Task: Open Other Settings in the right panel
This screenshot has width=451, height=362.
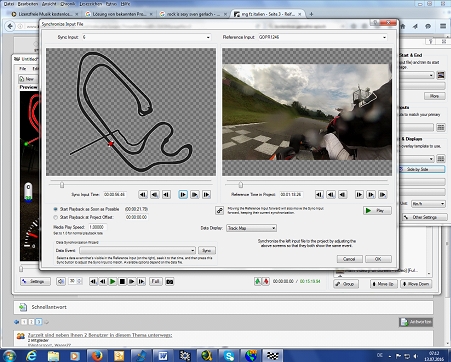Action: (x=425, y=217)
